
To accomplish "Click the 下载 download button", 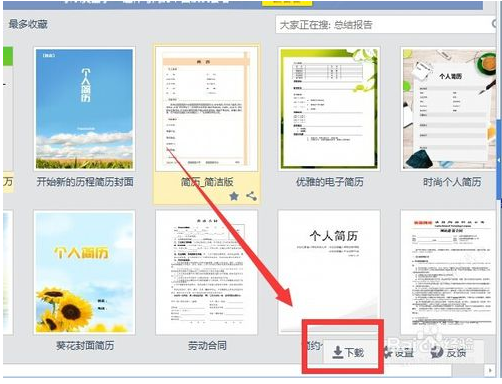I will [348, 352].
